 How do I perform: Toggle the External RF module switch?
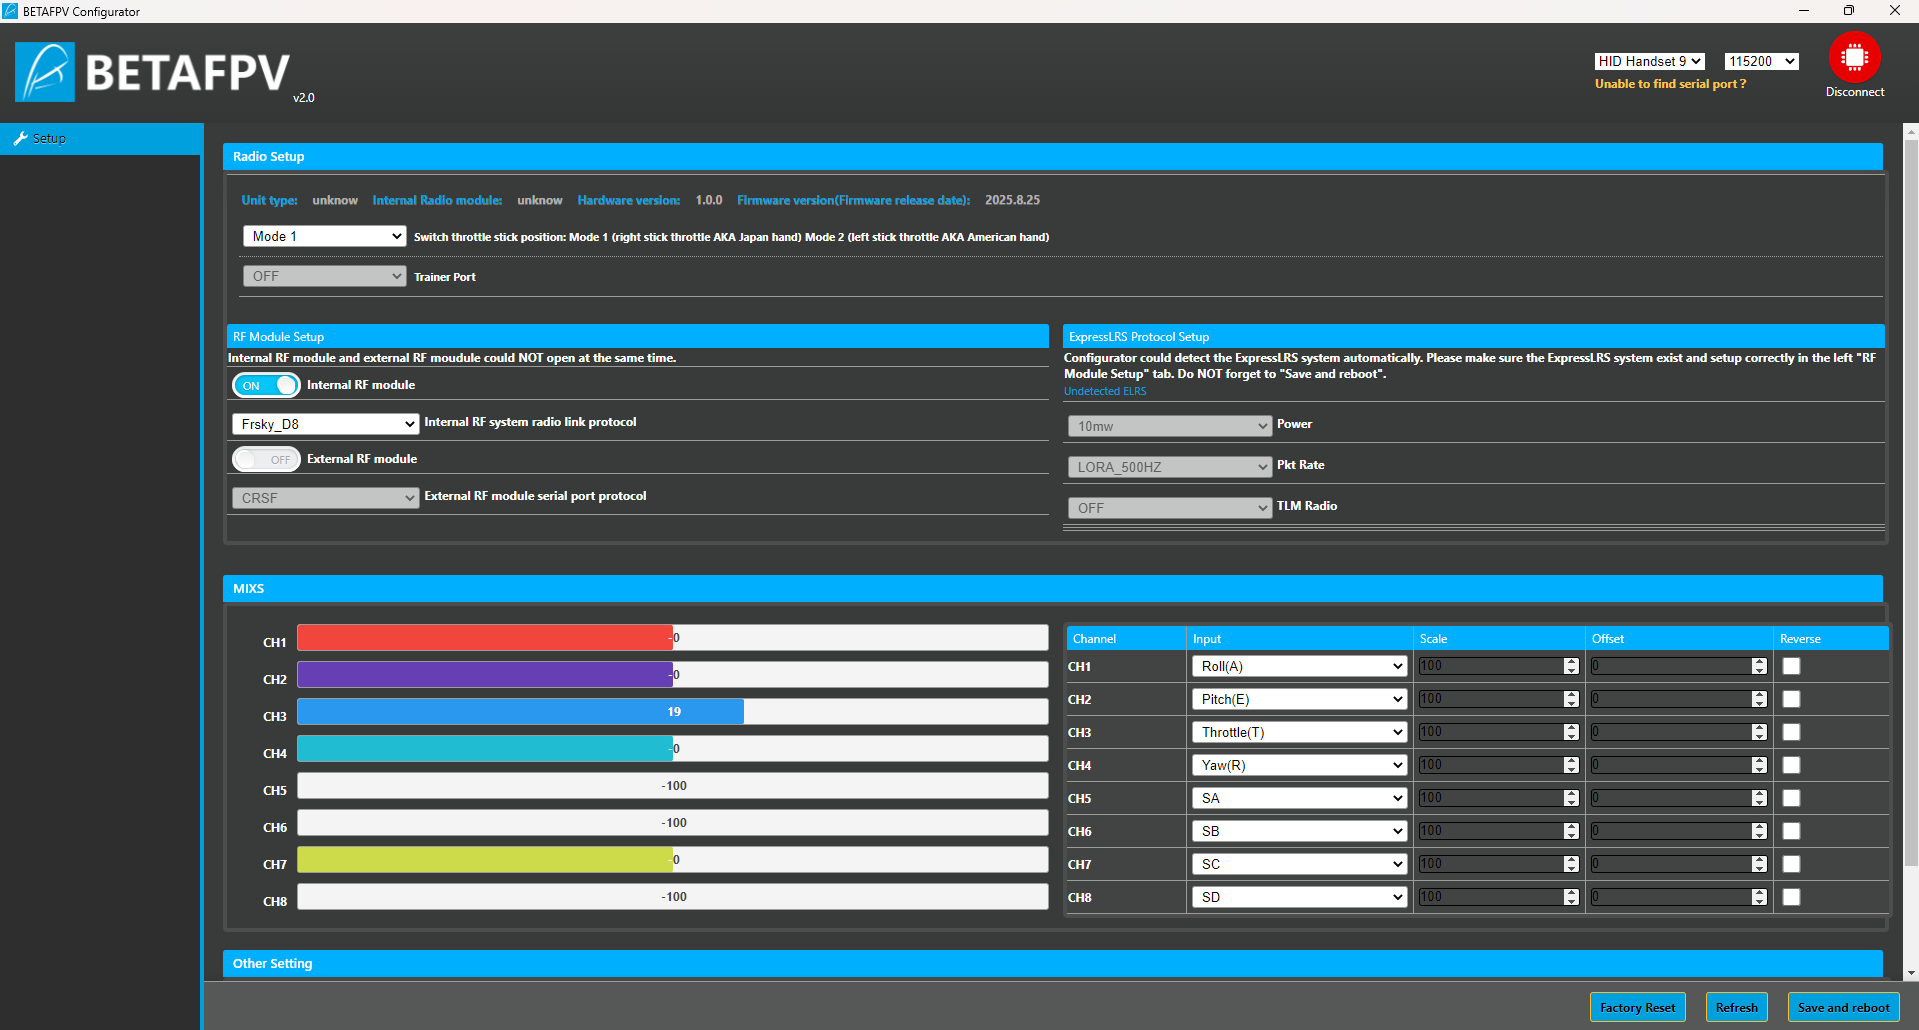(x=266, y=459)
